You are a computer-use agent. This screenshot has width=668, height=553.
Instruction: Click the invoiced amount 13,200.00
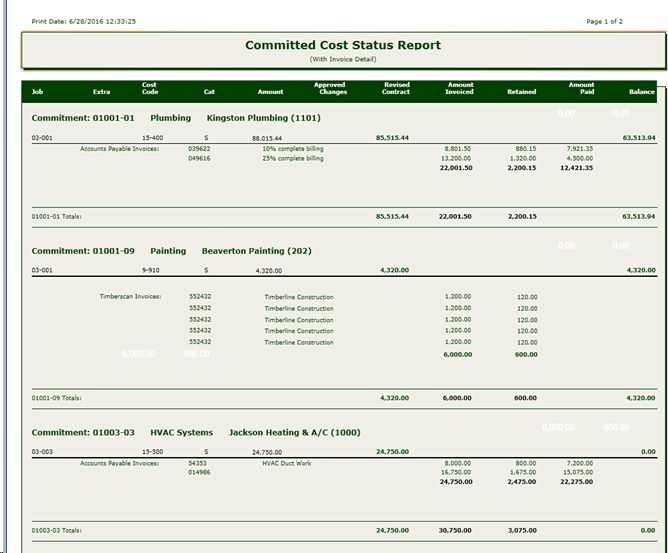(x=456, y=158)
